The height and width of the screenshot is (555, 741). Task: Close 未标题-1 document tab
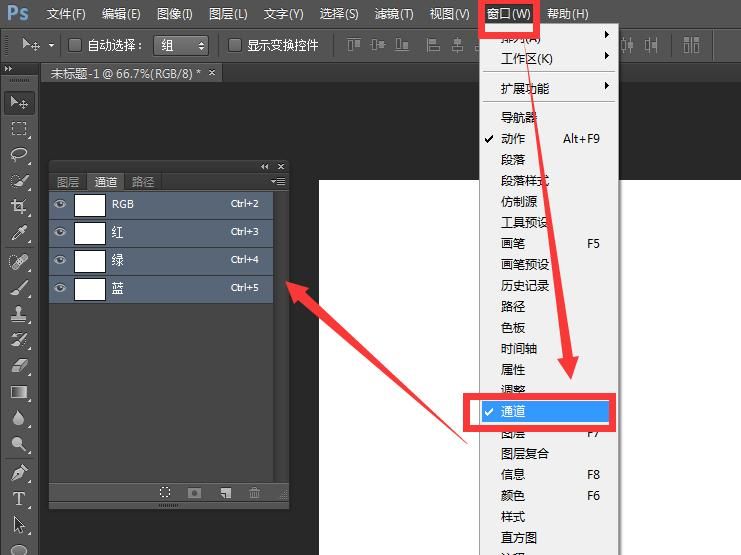(212, 72)
